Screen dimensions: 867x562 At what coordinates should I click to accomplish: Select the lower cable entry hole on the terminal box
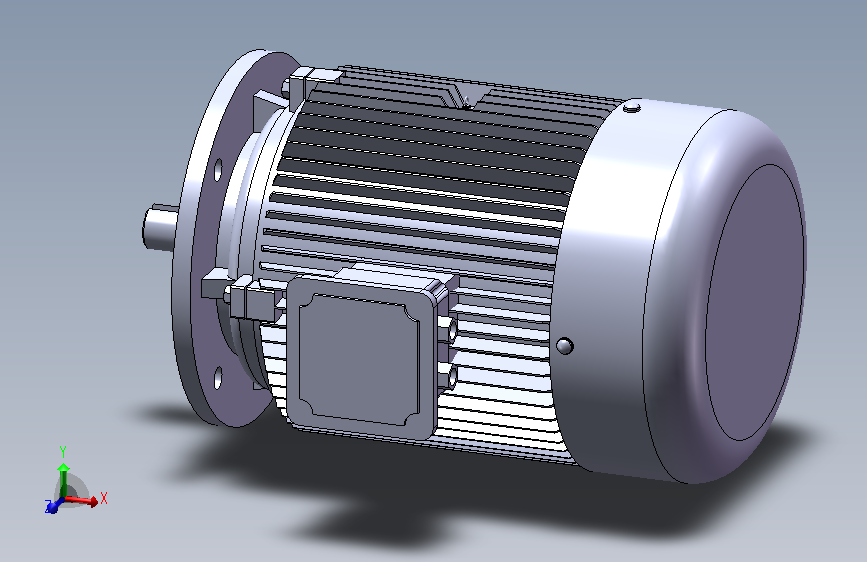452,376
